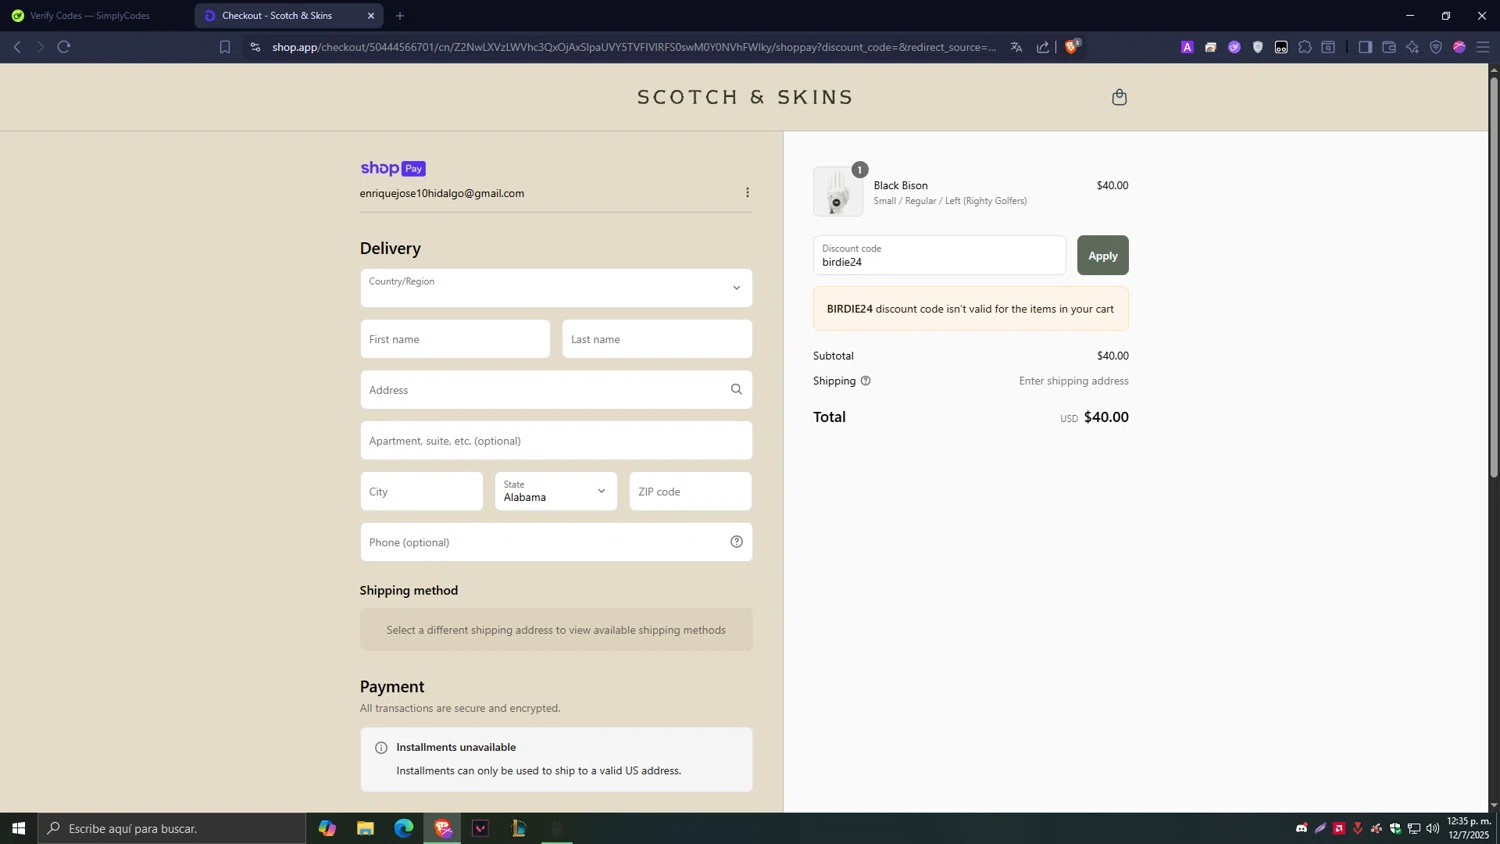Click the Black Bison product thumbnail
This screenshot has width=1500, height=844.
pyautogui.click(x=838, y=191)
